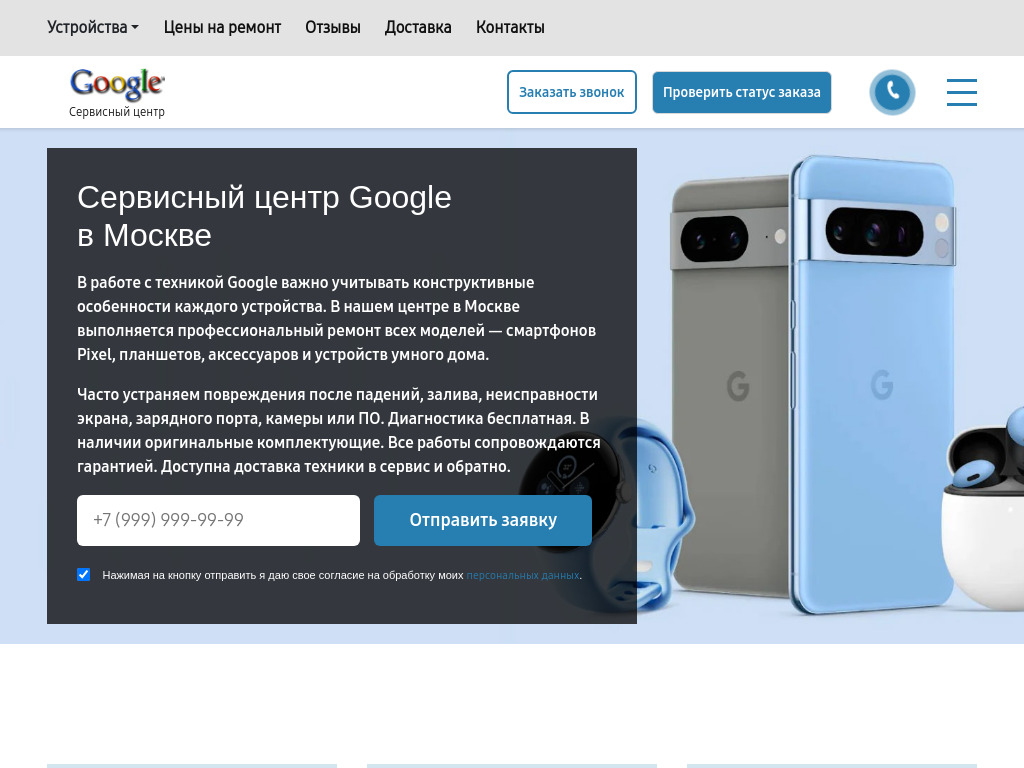Expand the Устройства dropdown menu

click(x=93, y=27)
